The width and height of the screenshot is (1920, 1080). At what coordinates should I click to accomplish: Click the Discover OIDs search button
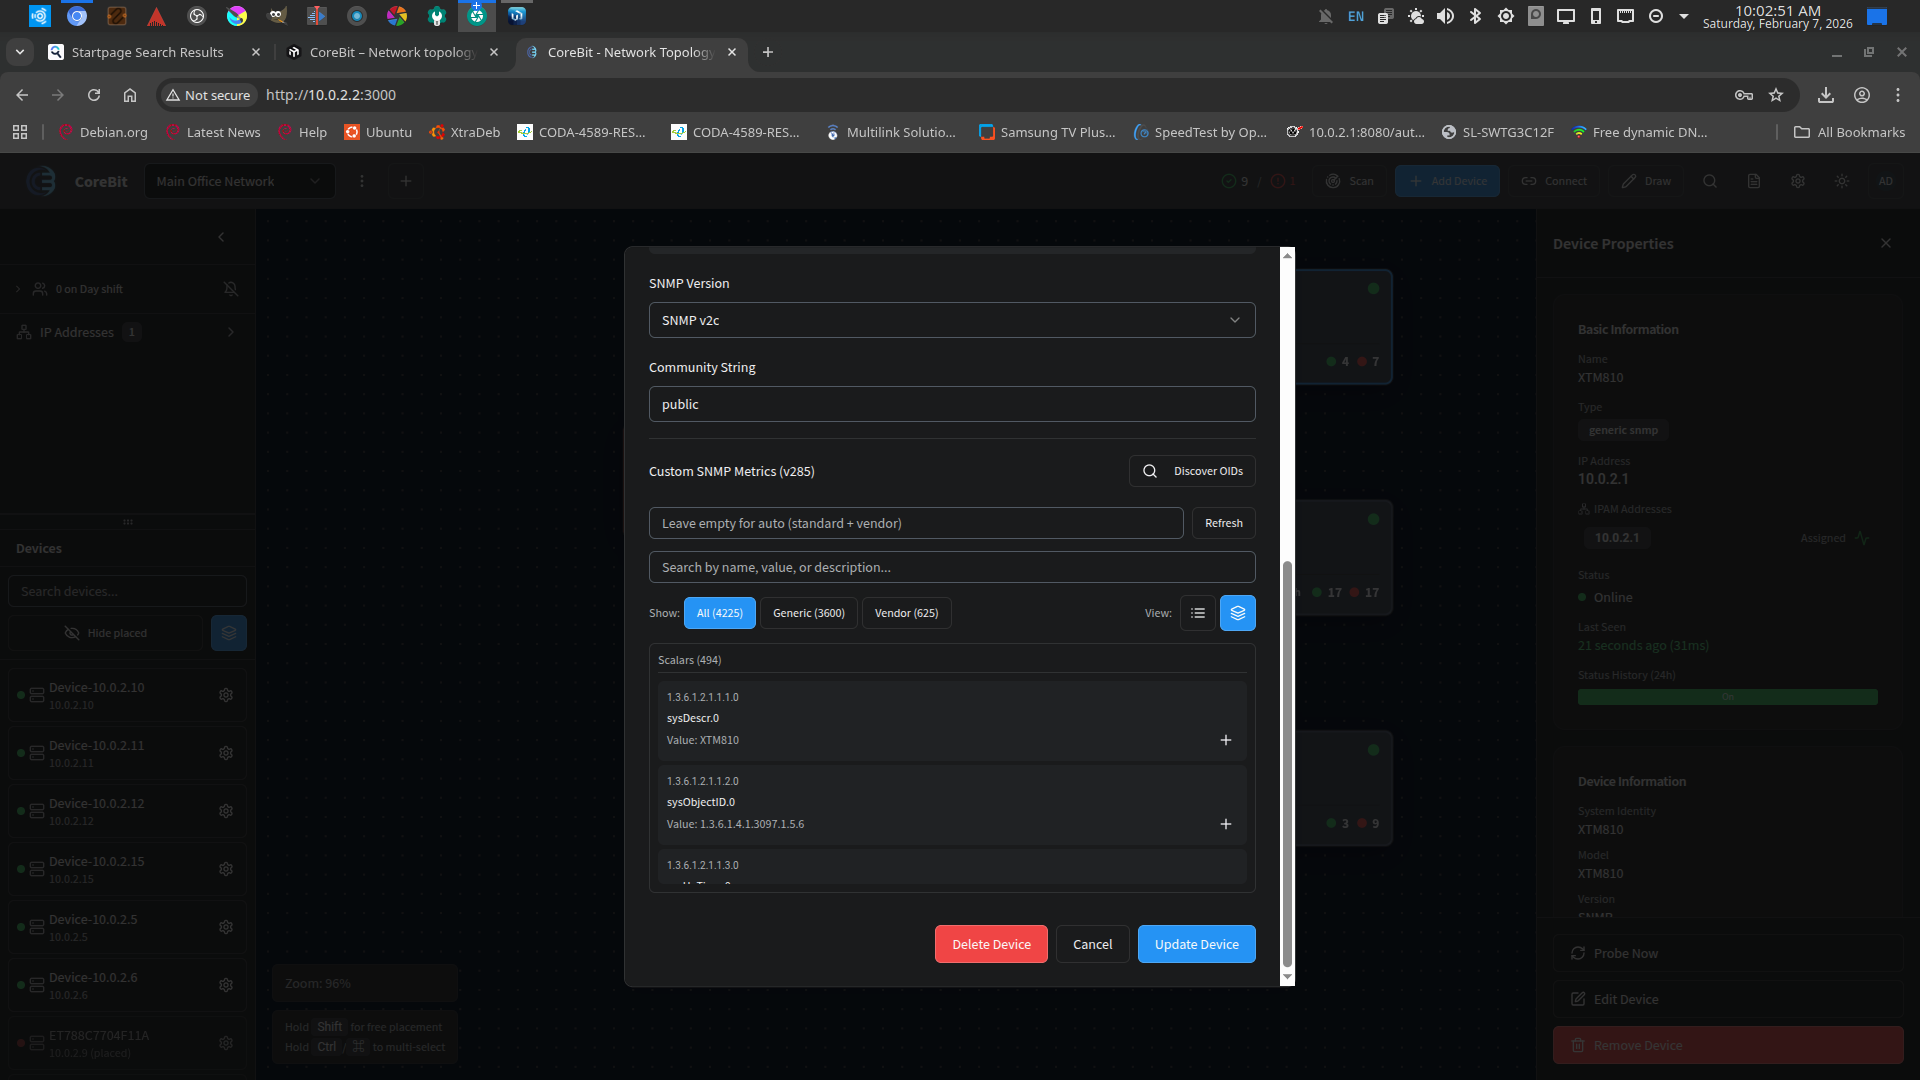tap(1192, 471)
